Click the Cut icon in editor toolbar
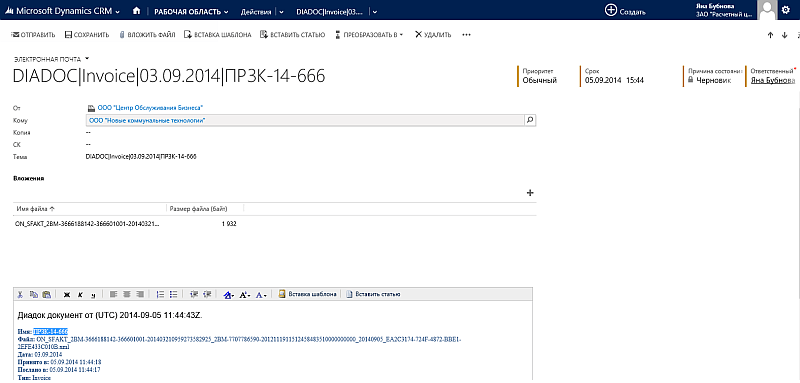800x383 pixels. pyautogui.click(x=20, y=294)
